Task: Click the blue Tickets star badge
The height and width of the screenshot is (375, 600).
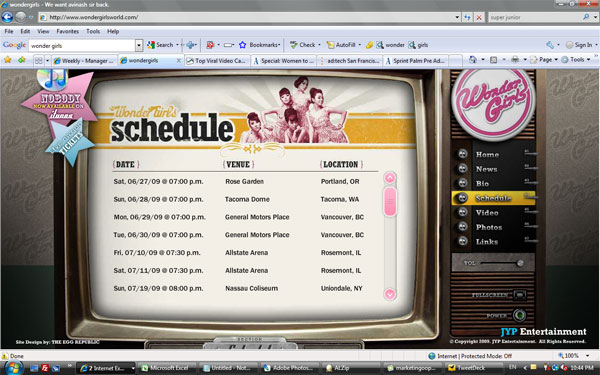Action: 70,142
